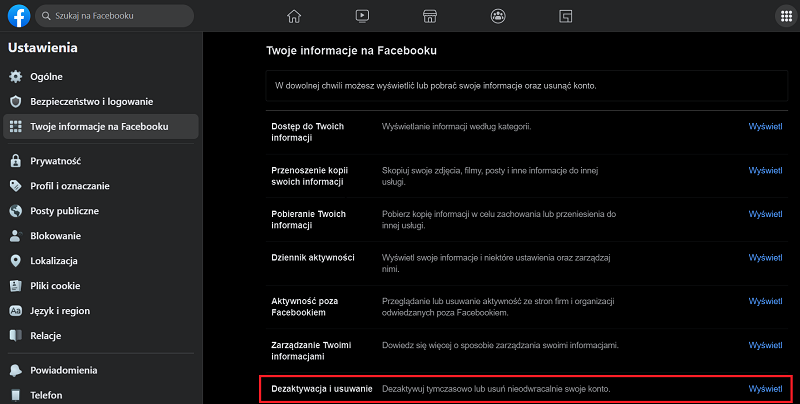Open the Marketplace icon
This screenshot has height=404, width=800.
coord(430,16)
